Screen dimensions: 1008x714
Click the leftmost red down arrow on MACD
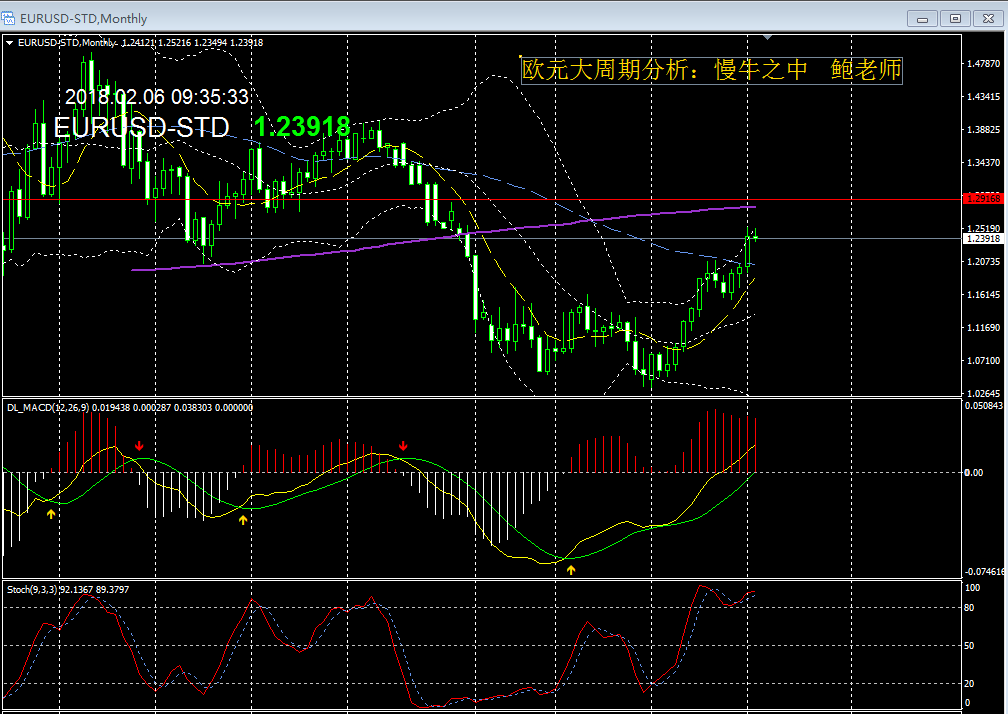(139, 445)
